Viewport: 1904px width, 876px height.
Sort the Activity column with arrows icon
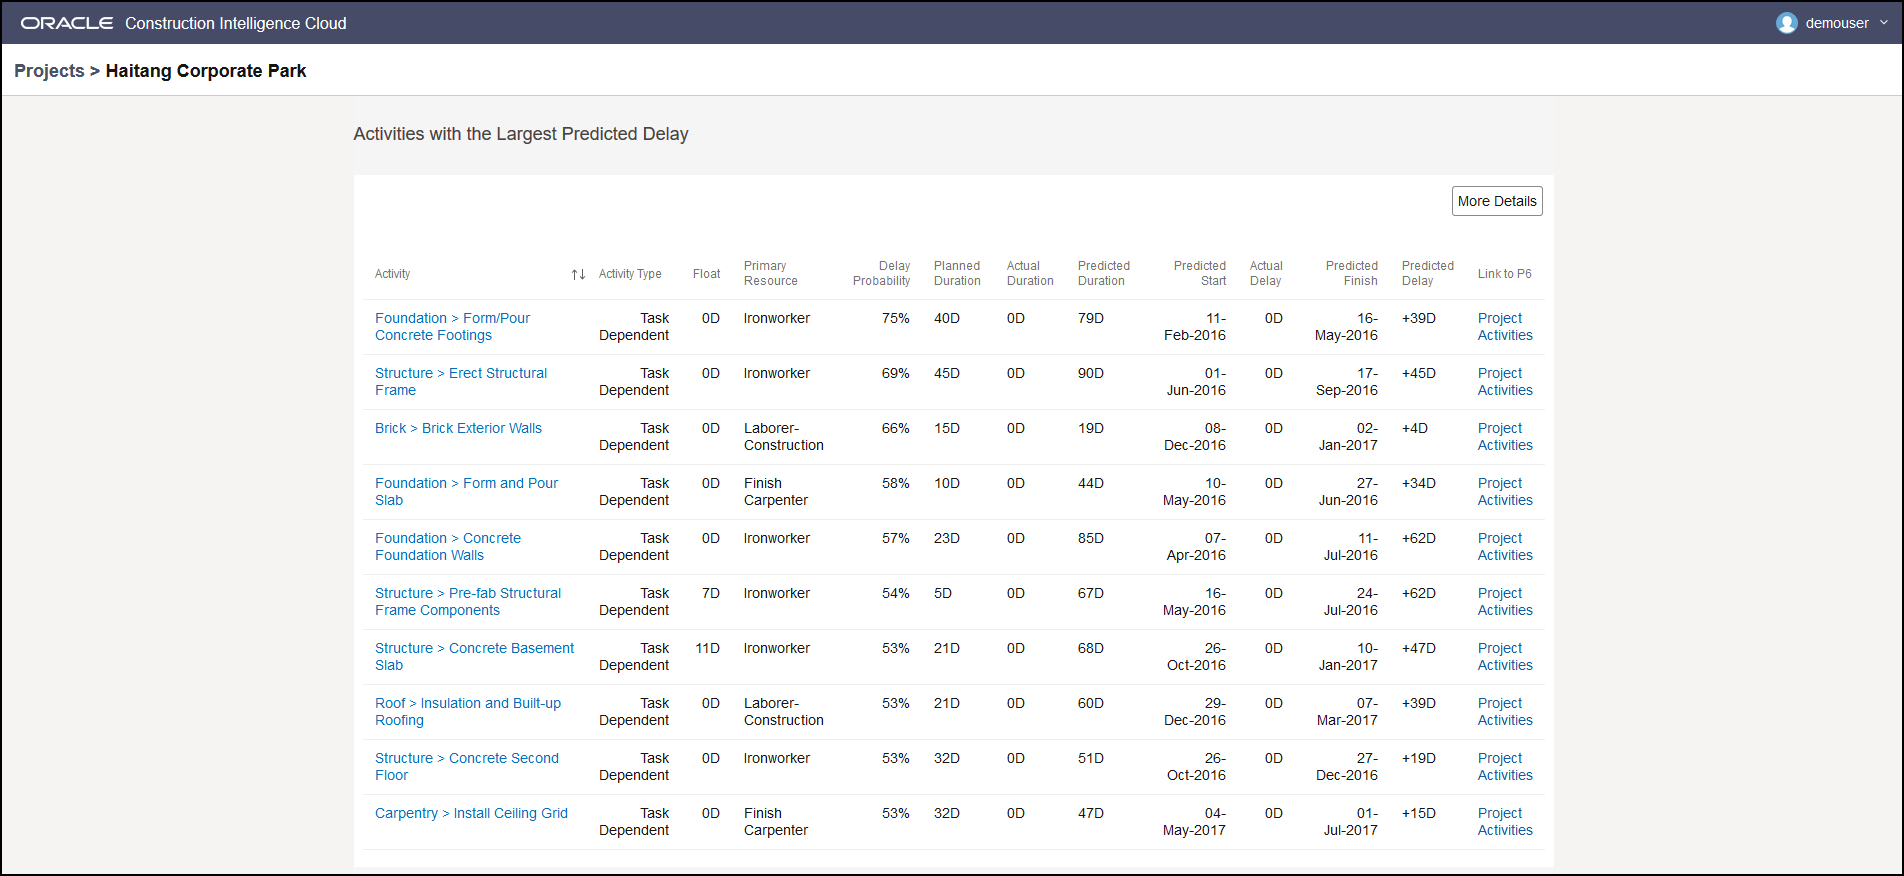tap(578, 274)
